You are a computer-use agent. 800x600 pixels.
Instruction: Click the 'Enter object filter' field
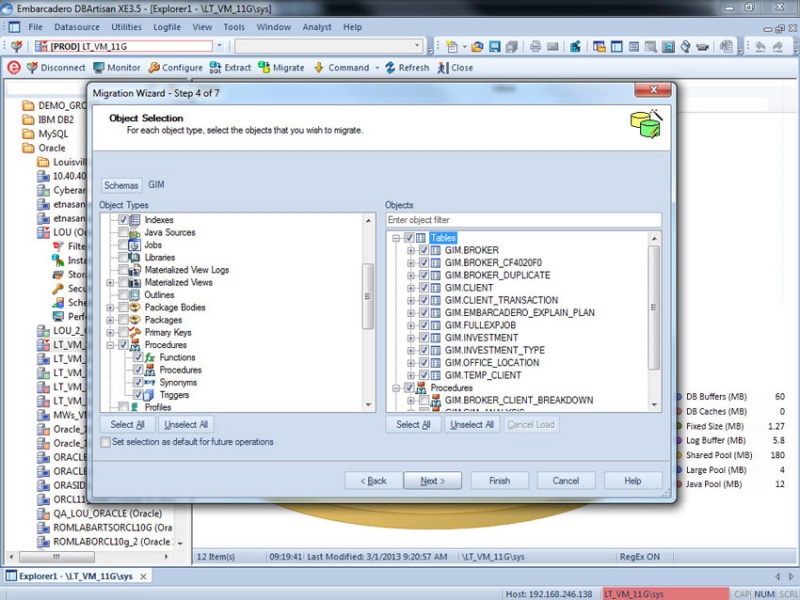(523, 220)
